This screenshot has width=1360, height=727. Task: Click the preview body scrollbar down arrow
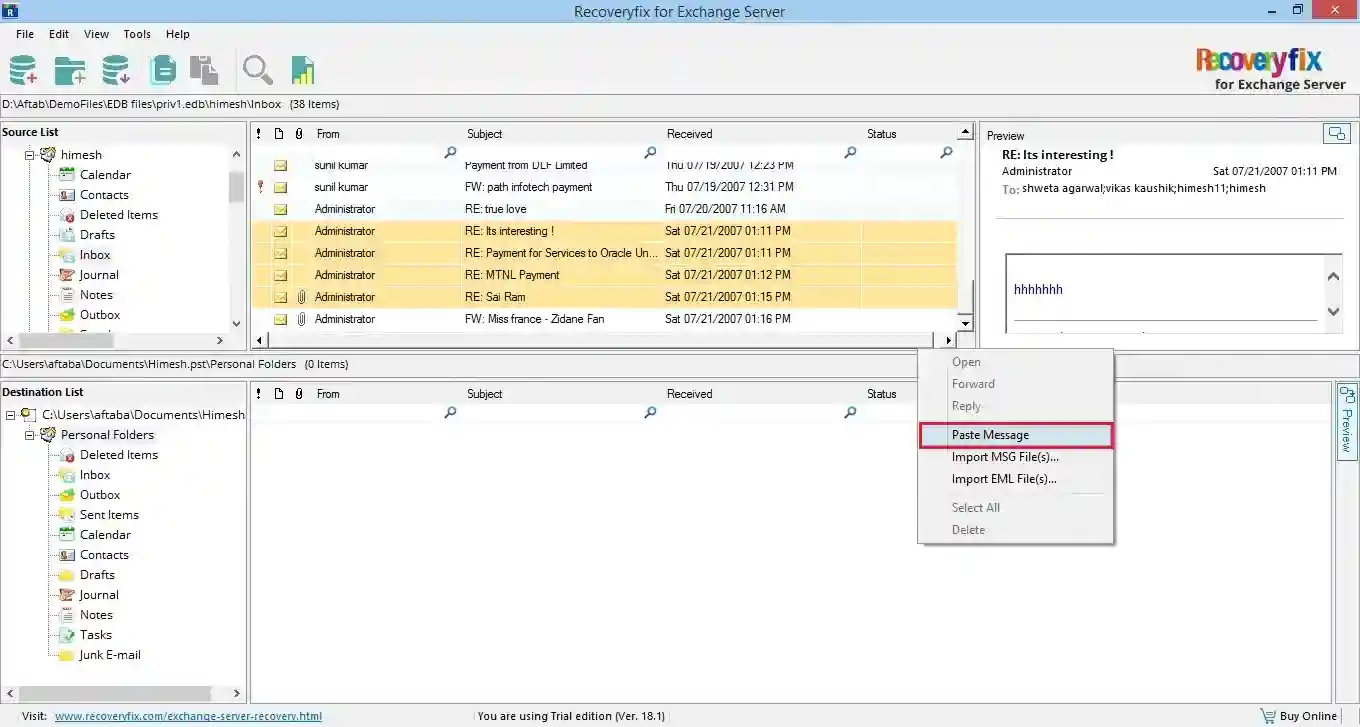point(1333,311)
